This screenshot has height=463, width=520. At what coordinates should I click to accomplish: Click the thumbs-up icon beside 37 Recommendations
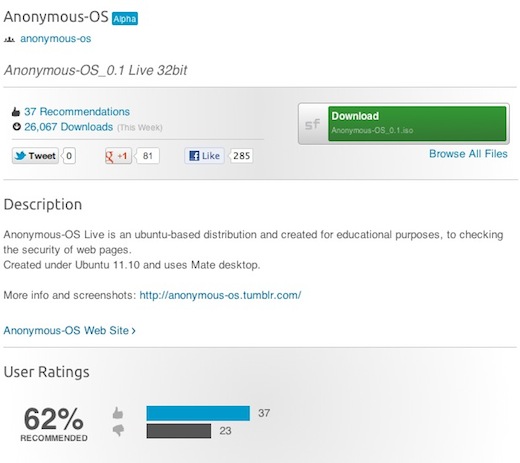[16, 112]
